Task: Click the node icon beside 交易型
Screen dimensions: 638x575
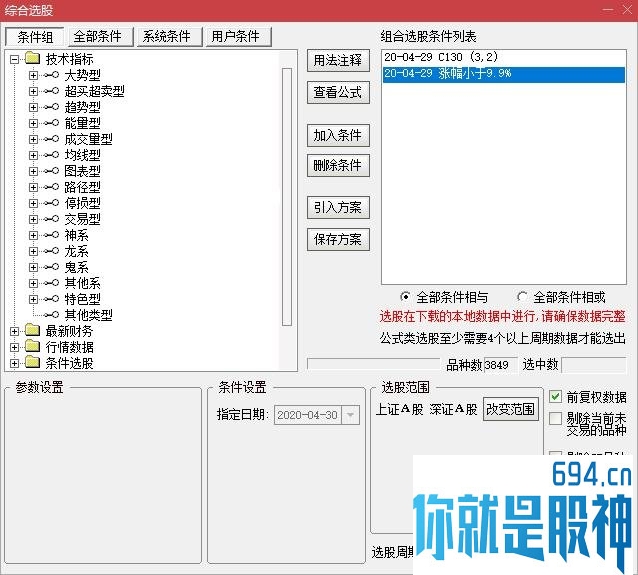Action: 51,219
